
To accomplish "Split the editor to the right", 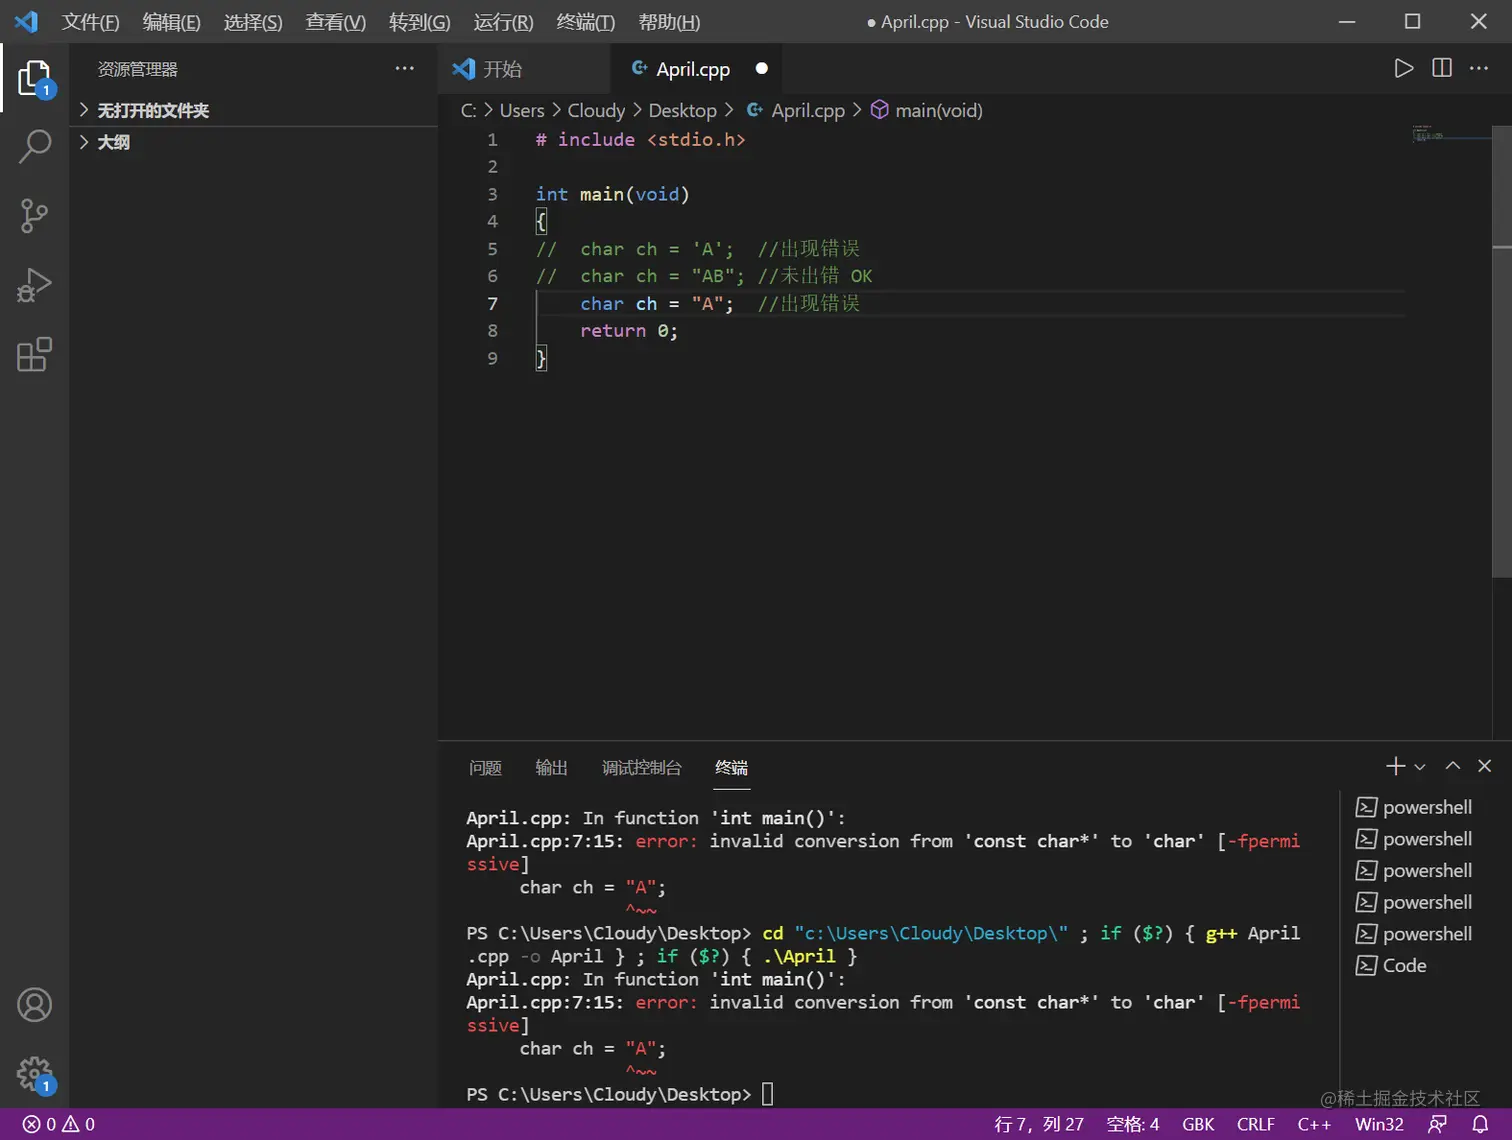I will [x=1441, y=68].
